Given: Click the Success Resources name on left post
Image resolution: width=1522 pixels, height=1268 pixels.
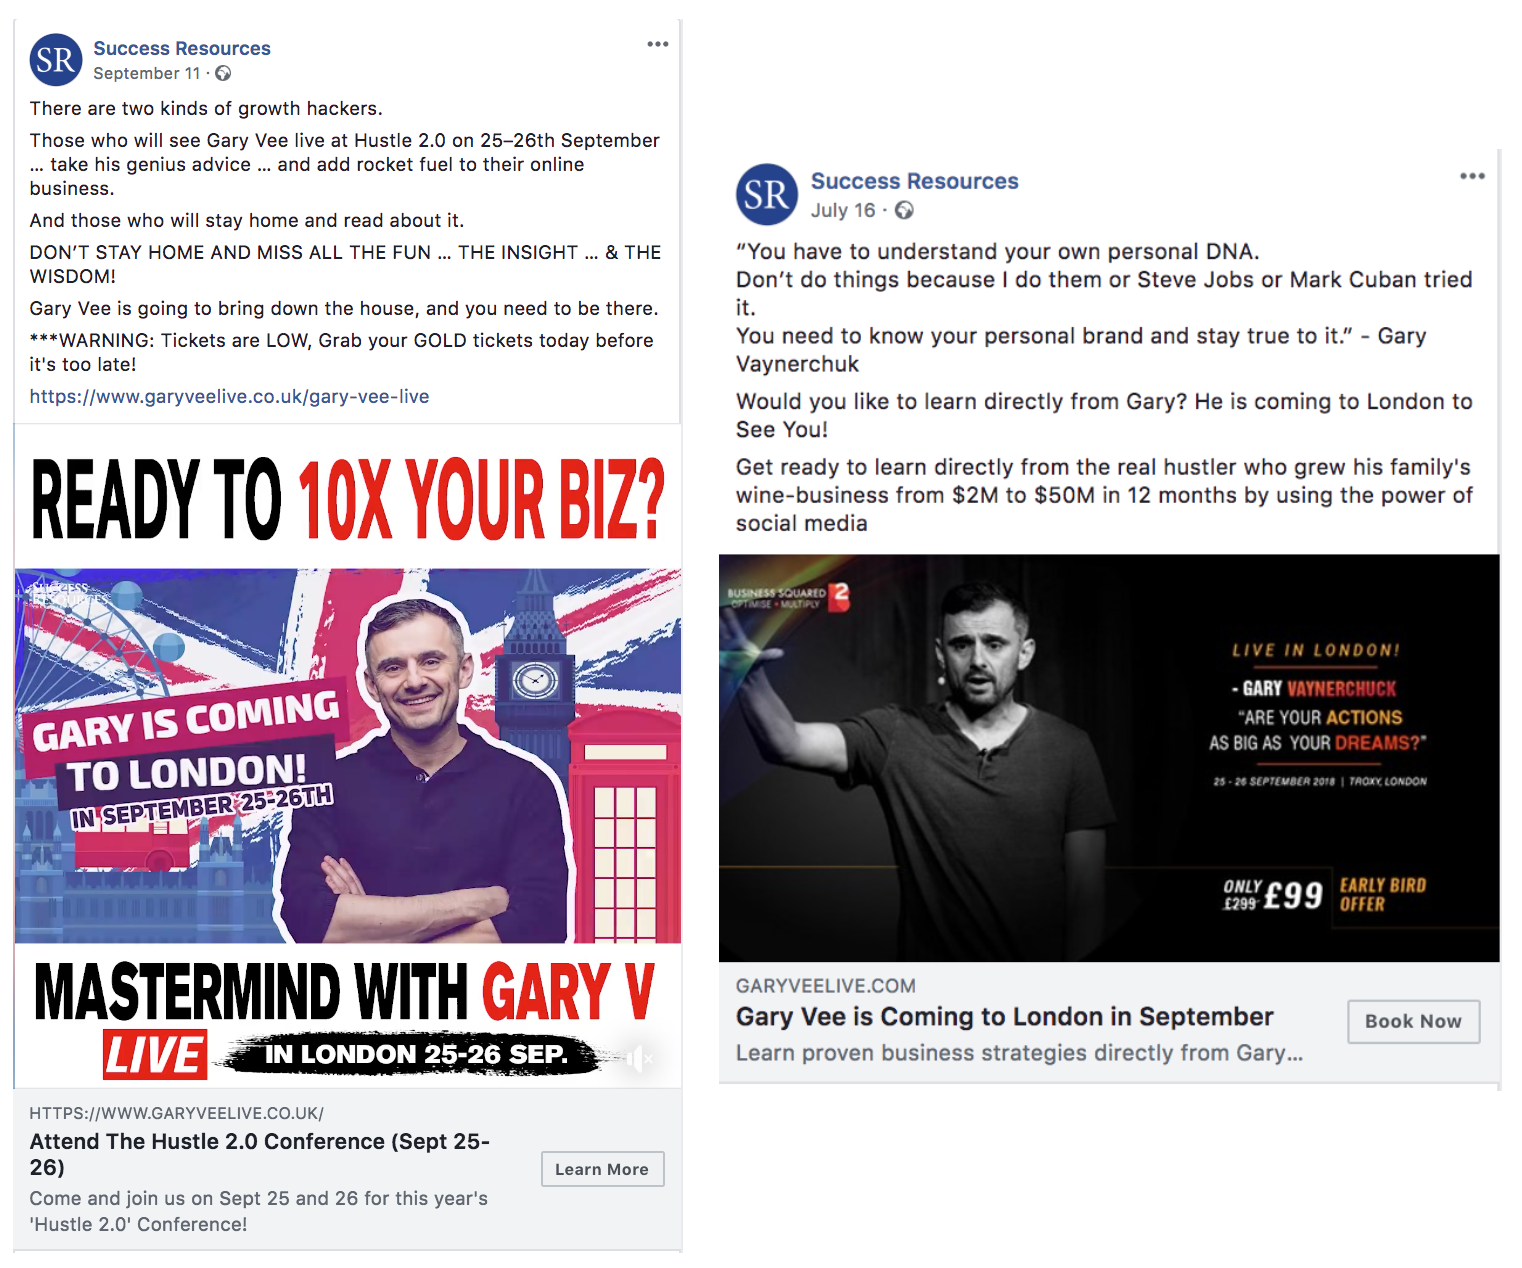Looking at the screenshot, I should pyautogui.click(x=182, y=48).
